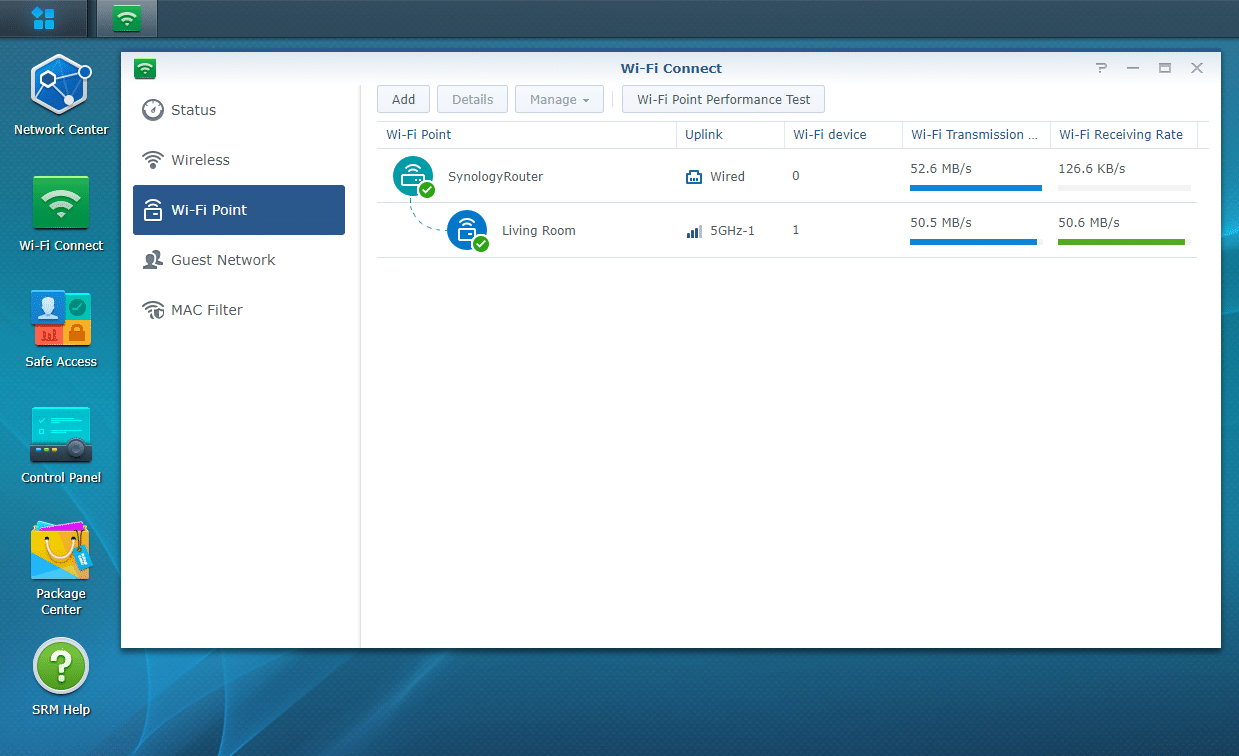Click the SynologyRouter Wi-Fi point icon
Screen dimensions: 1239x756
[413, 176]
